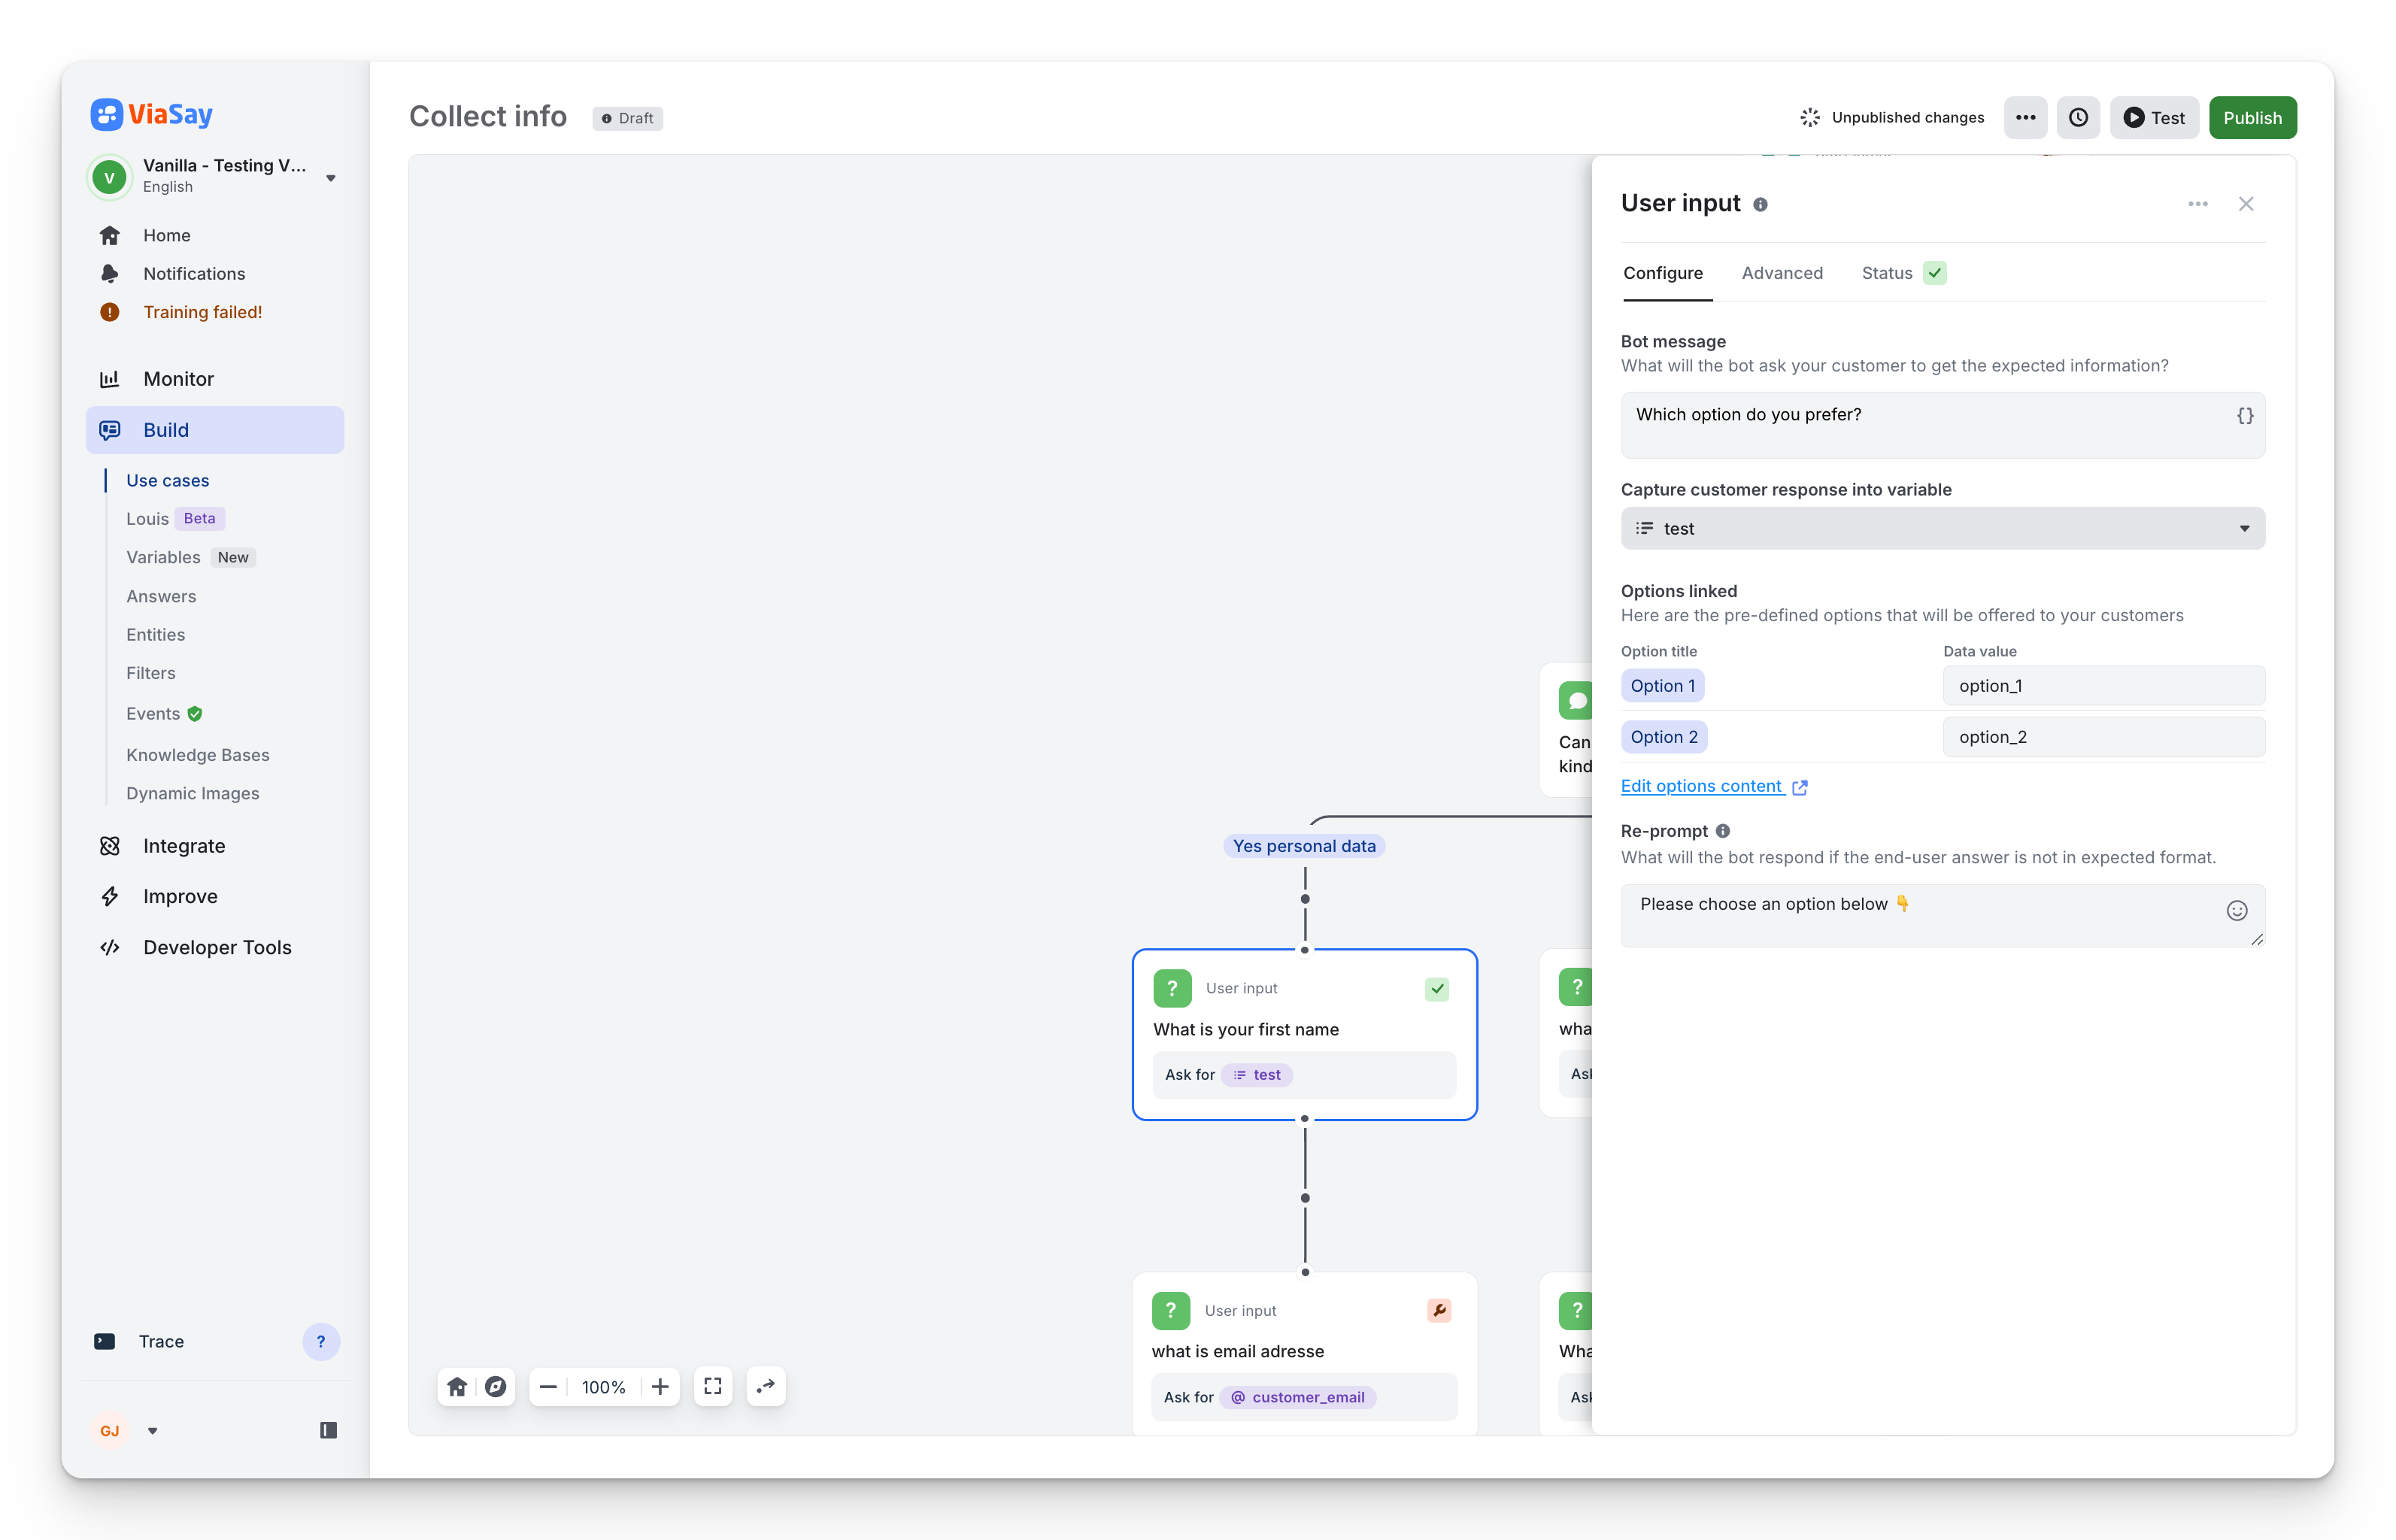This screenshot has height=1540, width=2396.
Task: Switch to the Advanced tab
Action: (1782, 273)
